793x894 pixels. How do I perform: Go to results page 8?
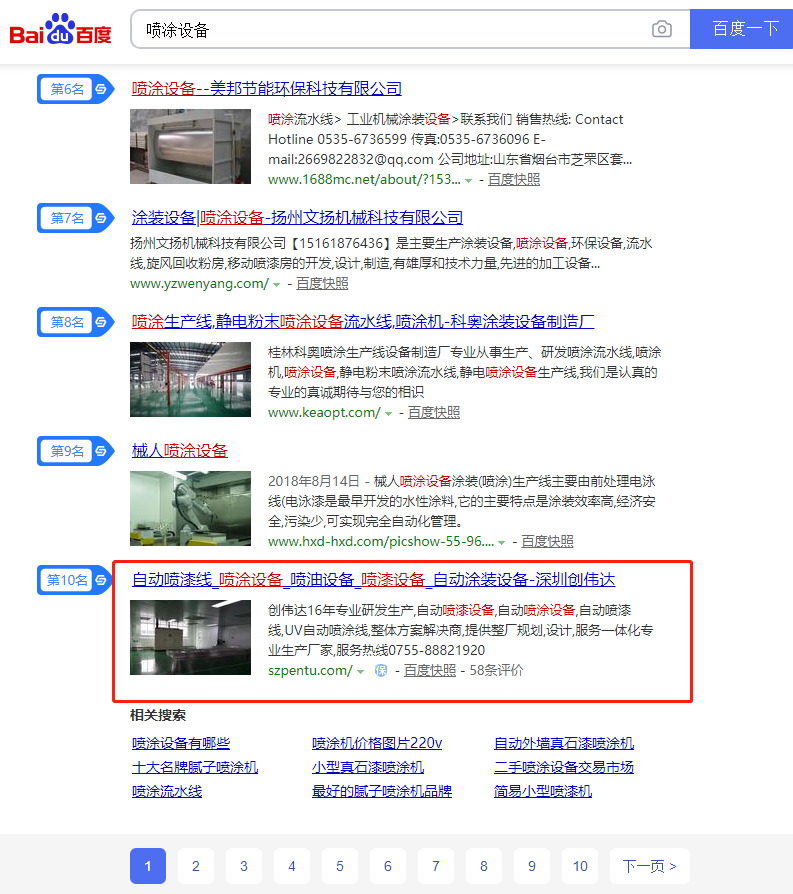pos(484,866)
